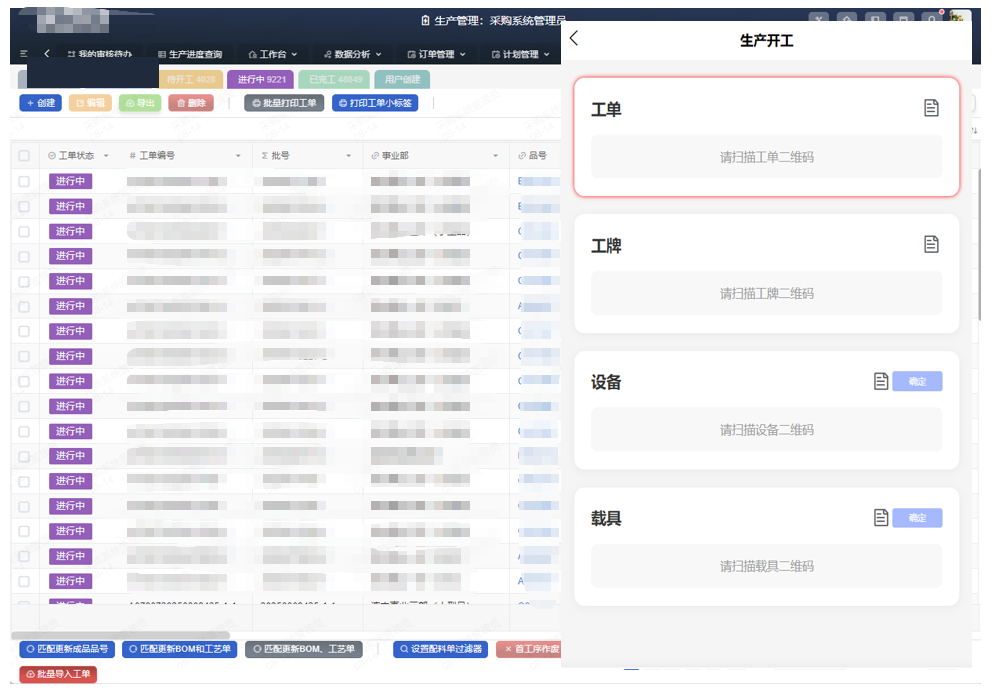Toggle the select-all checkbox in table header
The width and height of the screenshot is (996, 691).
(24, 156)
